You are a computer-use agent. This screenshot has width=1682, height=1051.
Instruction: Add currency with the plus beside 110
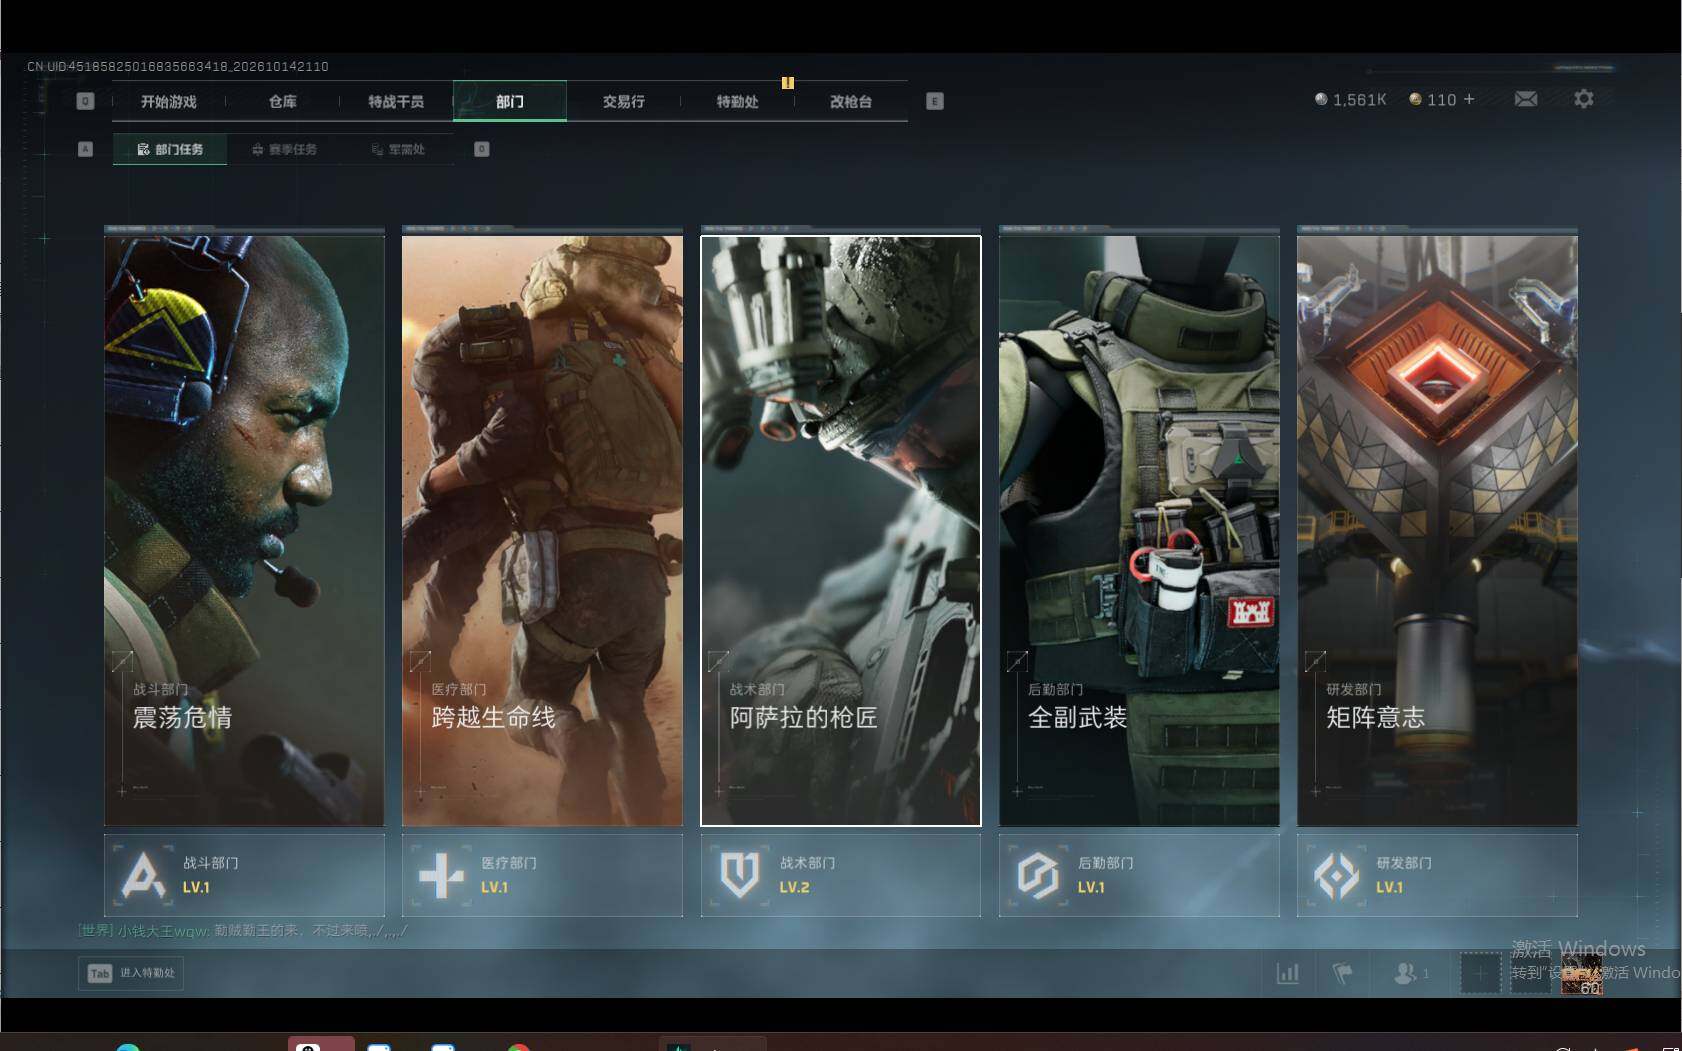1469,99
